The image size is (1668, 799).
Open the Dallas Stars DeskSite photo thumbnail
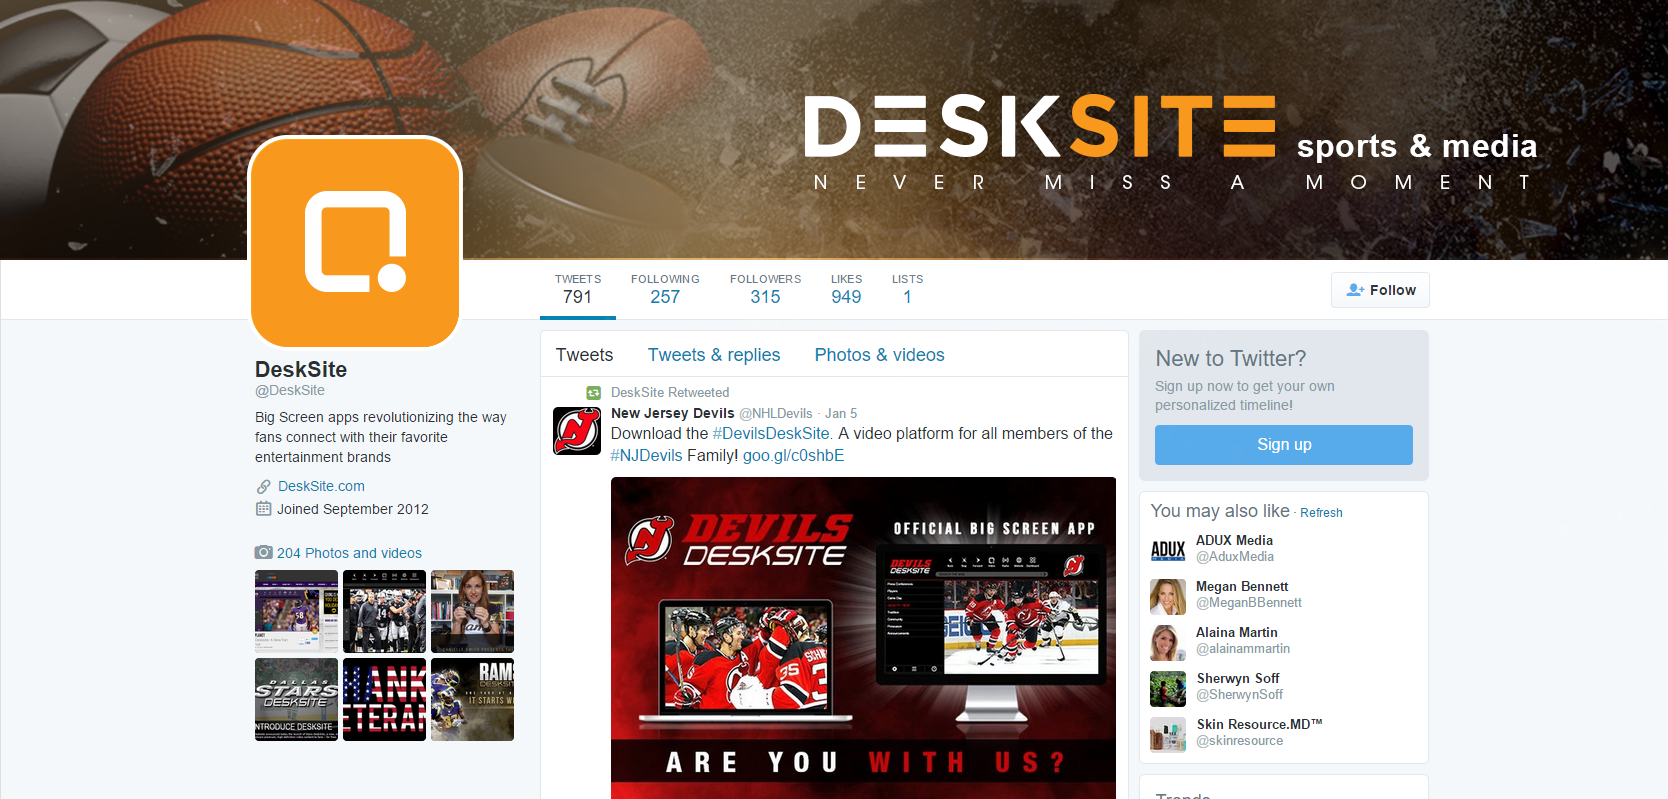coord(296,699)
